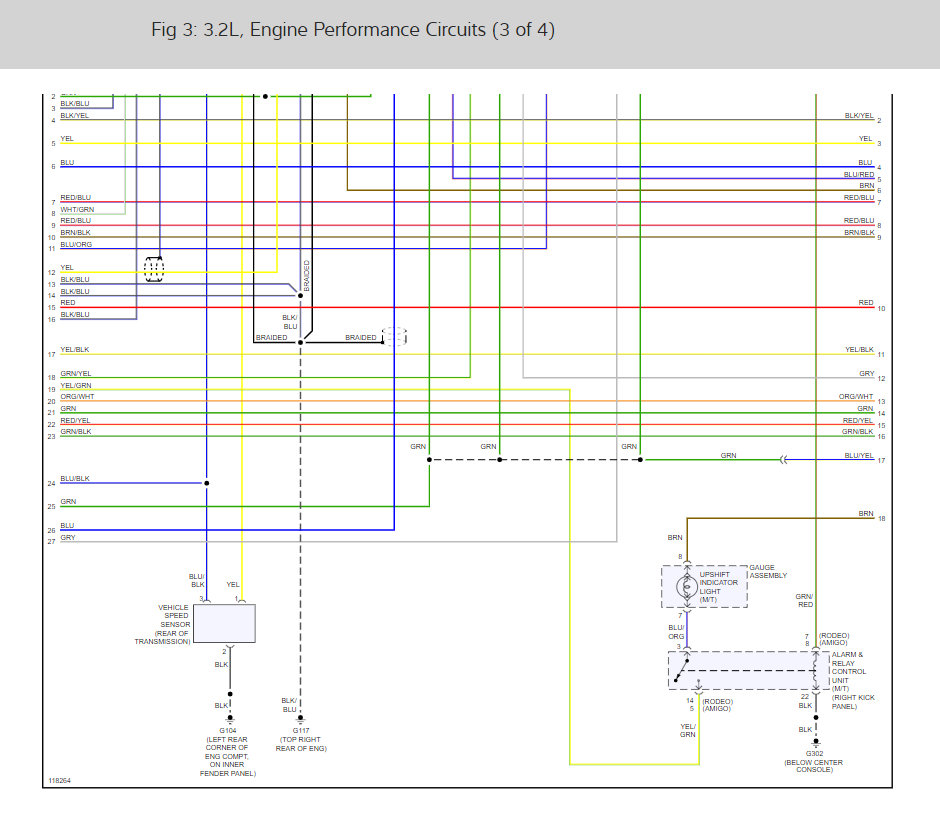This screenshot has height=815, width=940.
Task: Click the BLU/RED wire label on right side
Action: coord(859,175)
